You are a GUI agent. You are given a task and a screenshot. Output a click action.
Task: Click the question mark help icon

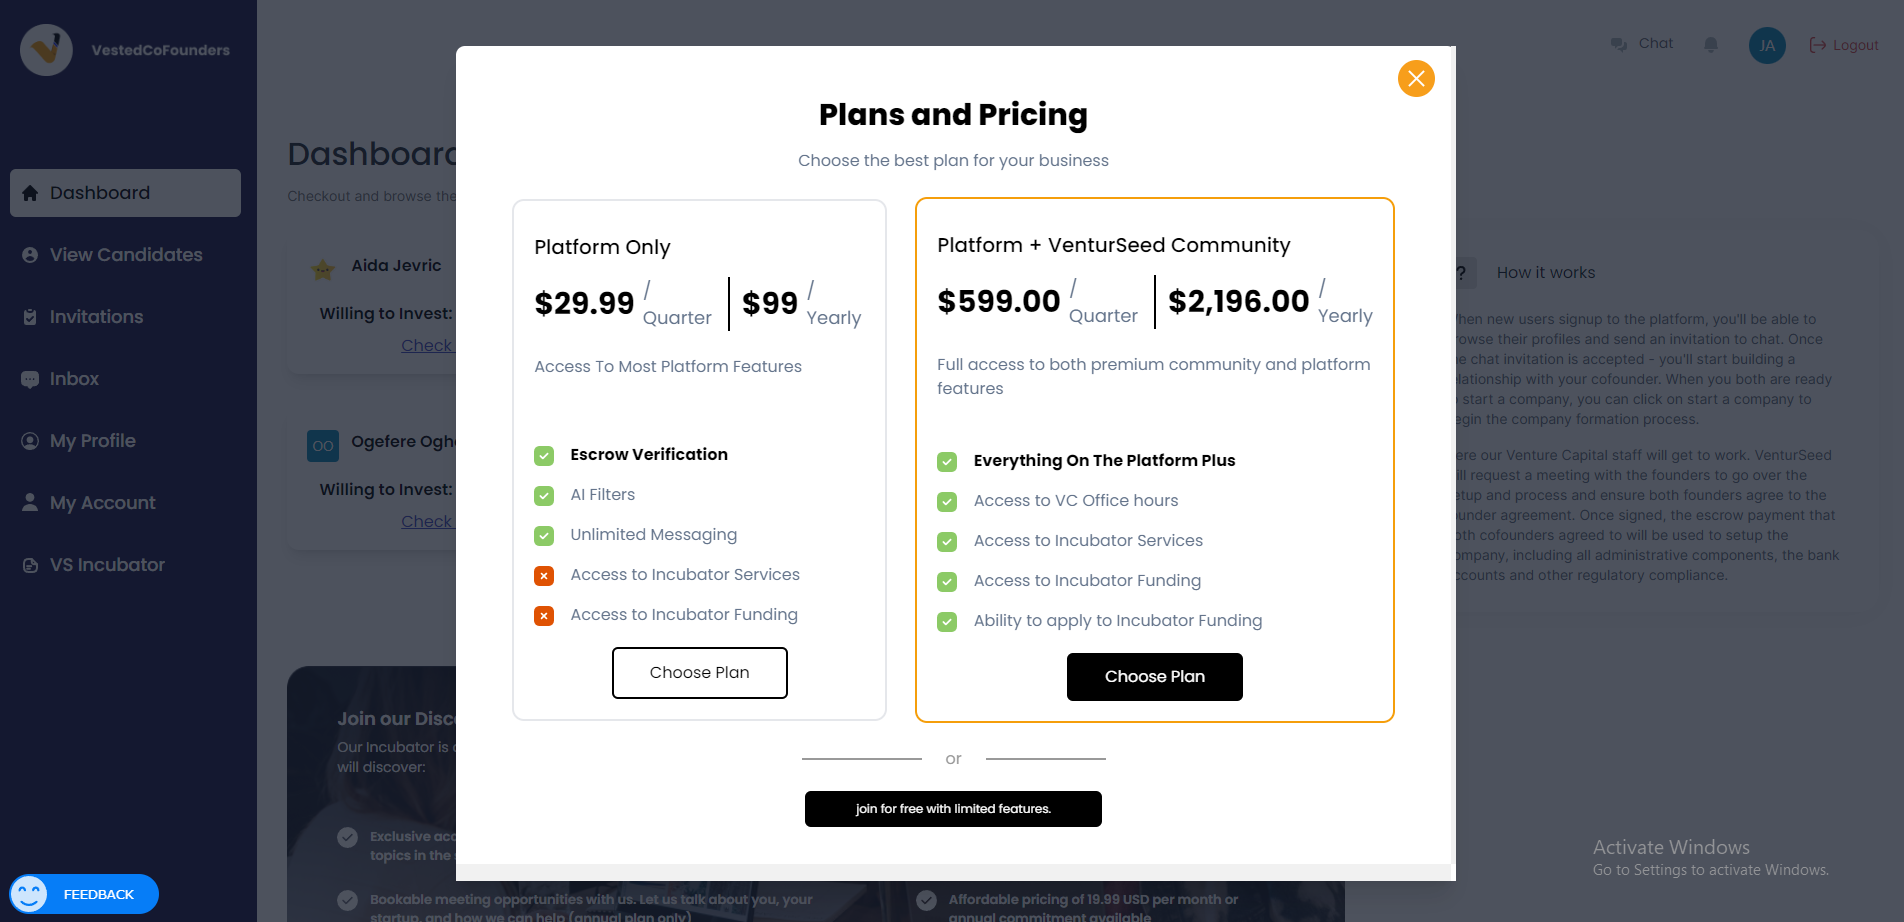point(1462,273)
